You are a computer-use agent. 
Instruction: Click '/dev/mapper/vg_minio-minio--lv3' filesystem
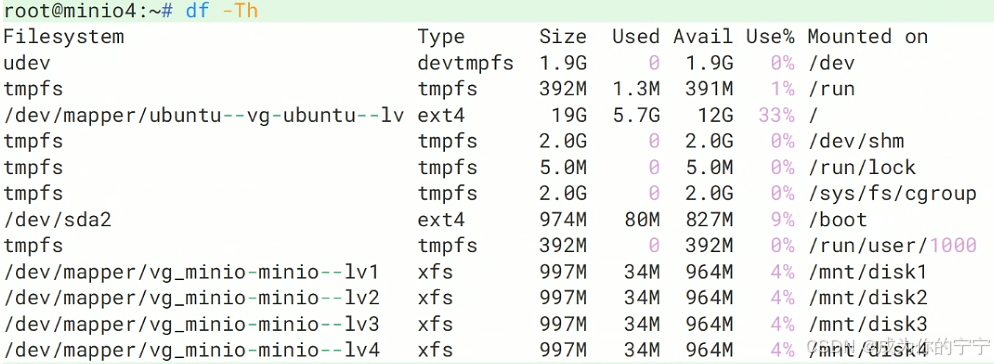(x=191, y=324)
